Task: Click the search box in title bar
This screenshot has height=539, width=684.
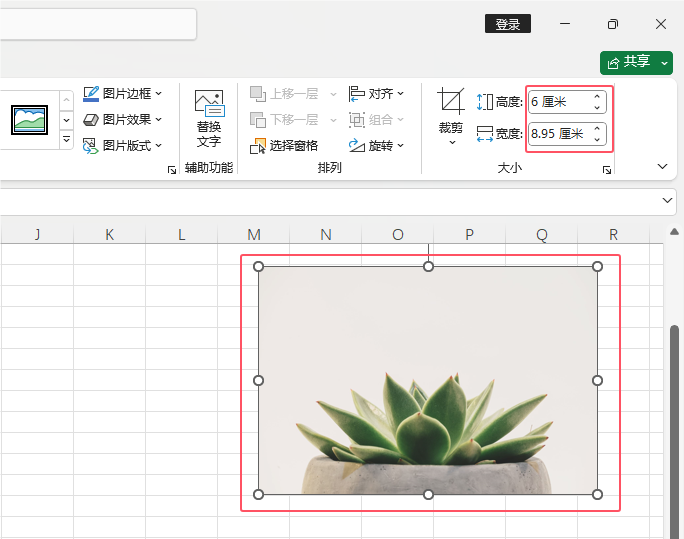Action: pyautogui.click(x=98, y=24)
